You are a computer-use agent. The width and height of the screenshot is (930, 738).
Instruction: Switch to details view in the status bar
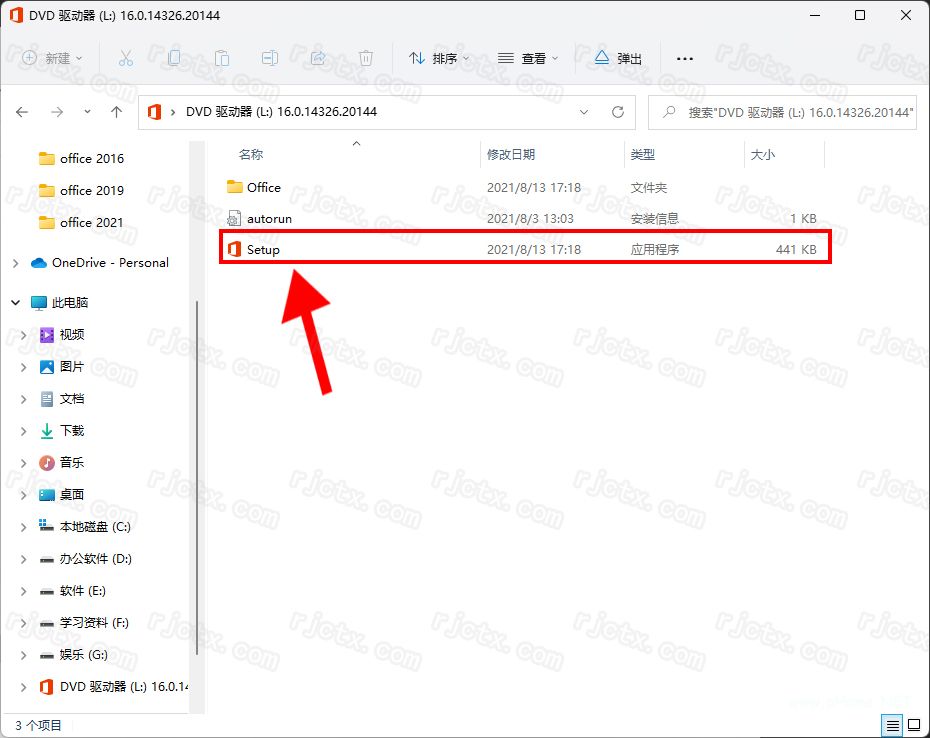coord(893,725)
